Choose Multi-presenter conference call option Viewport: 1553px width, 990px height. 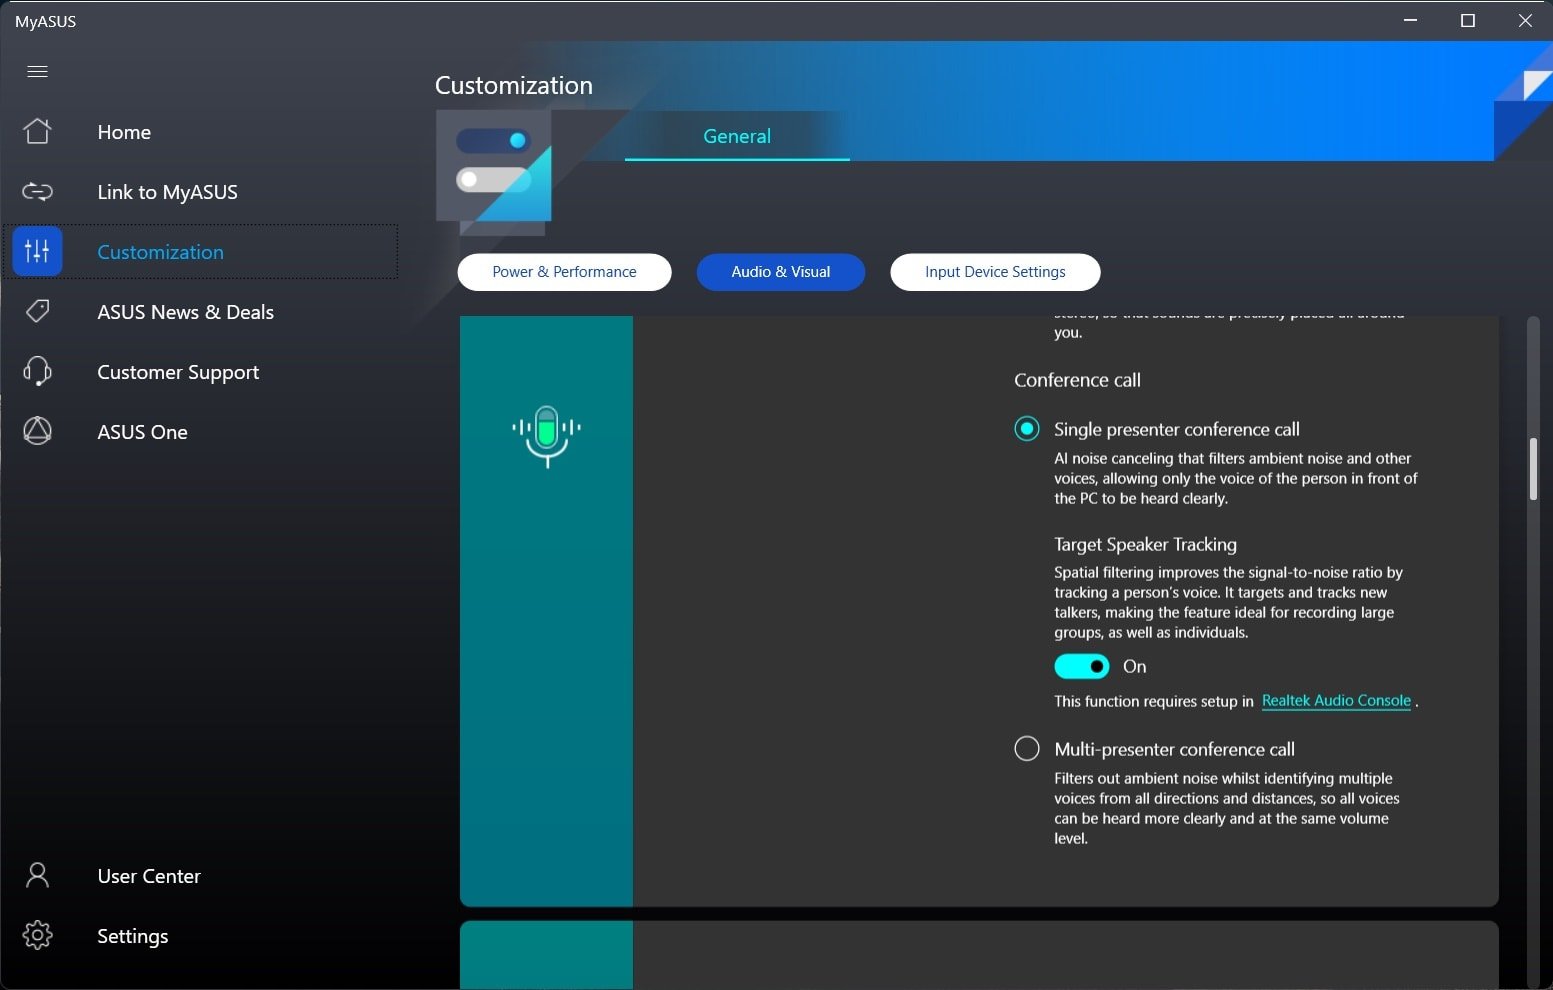click(1026, 749)
